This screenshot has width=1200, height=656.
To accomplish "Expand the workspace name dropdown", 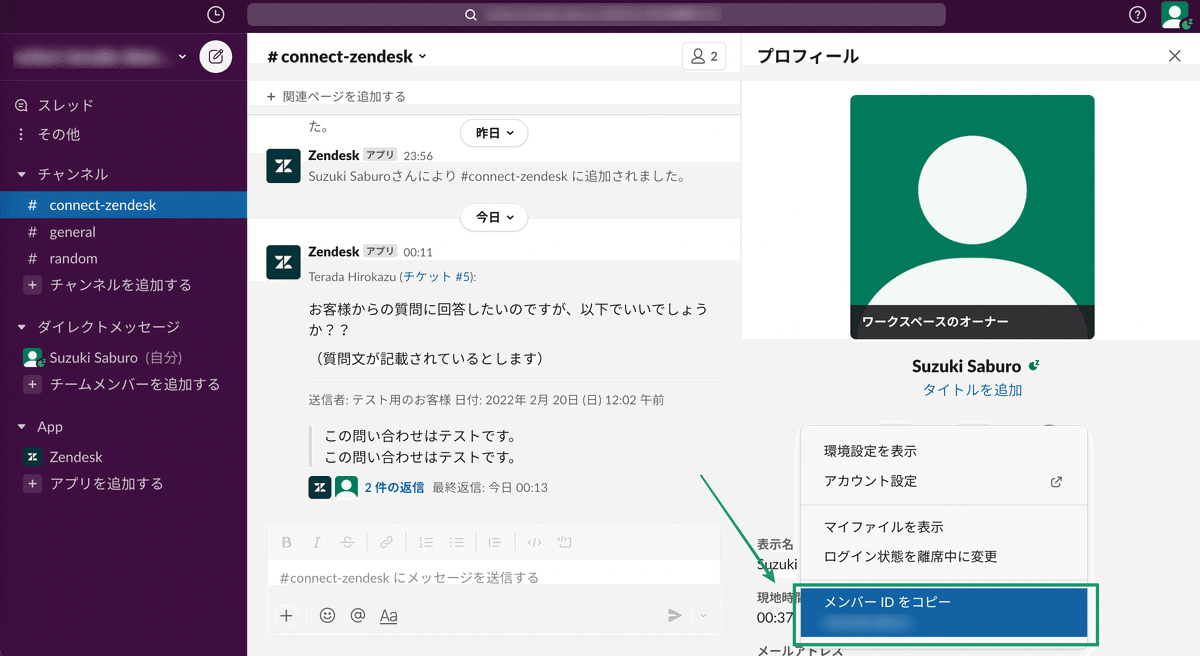I will click(x=183, y=57).
